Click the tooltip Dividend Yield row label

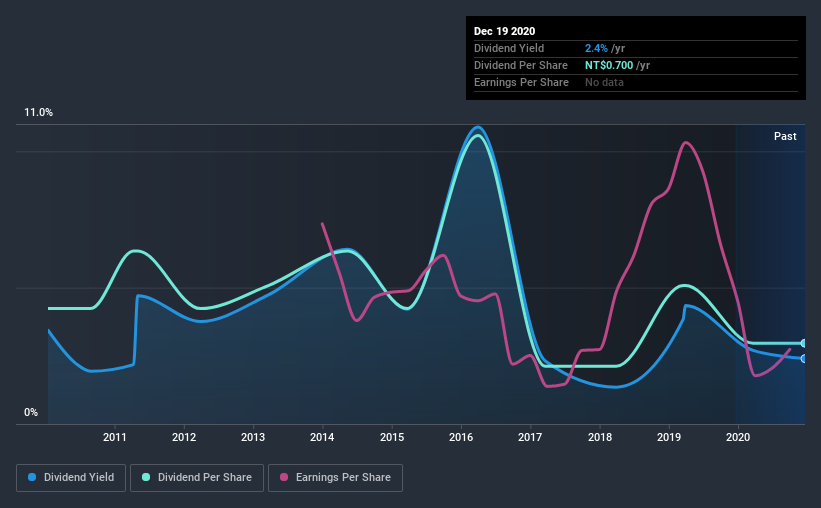pos(509,48)
